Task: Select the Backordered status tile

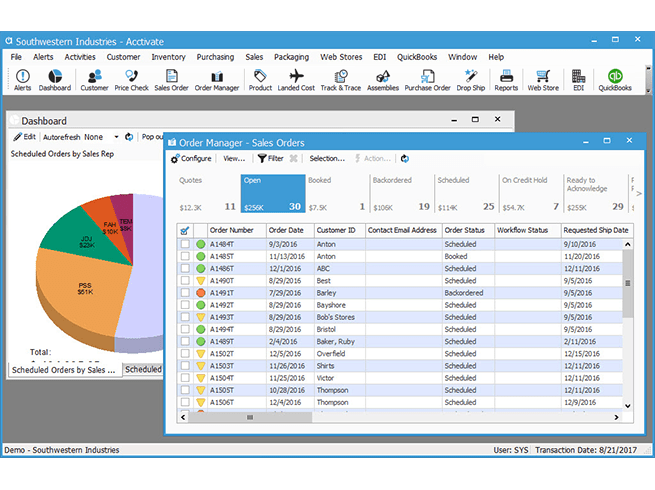Action: tap(401, 194)
